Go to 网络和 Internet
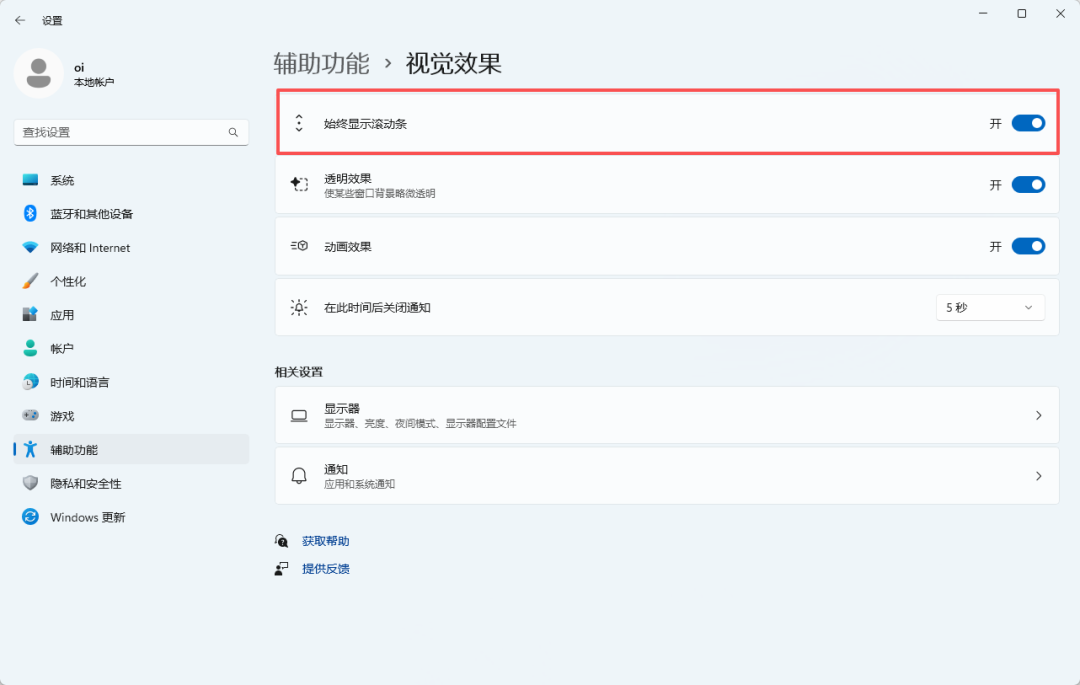 131,247
